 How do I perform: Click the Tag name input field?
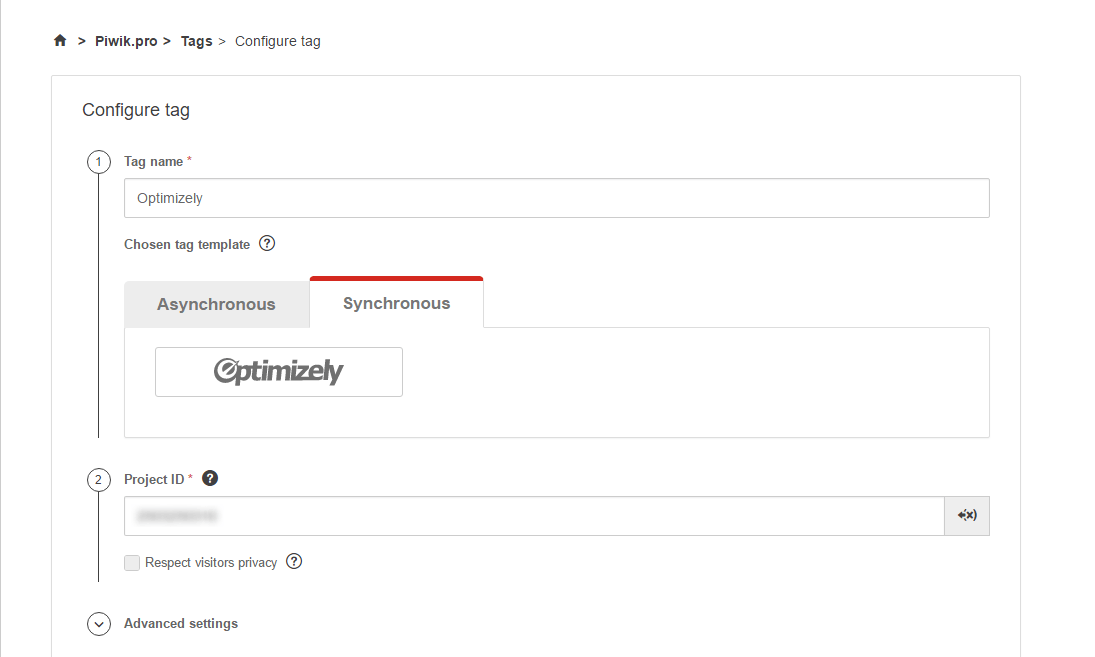click(x=556, y=197)
